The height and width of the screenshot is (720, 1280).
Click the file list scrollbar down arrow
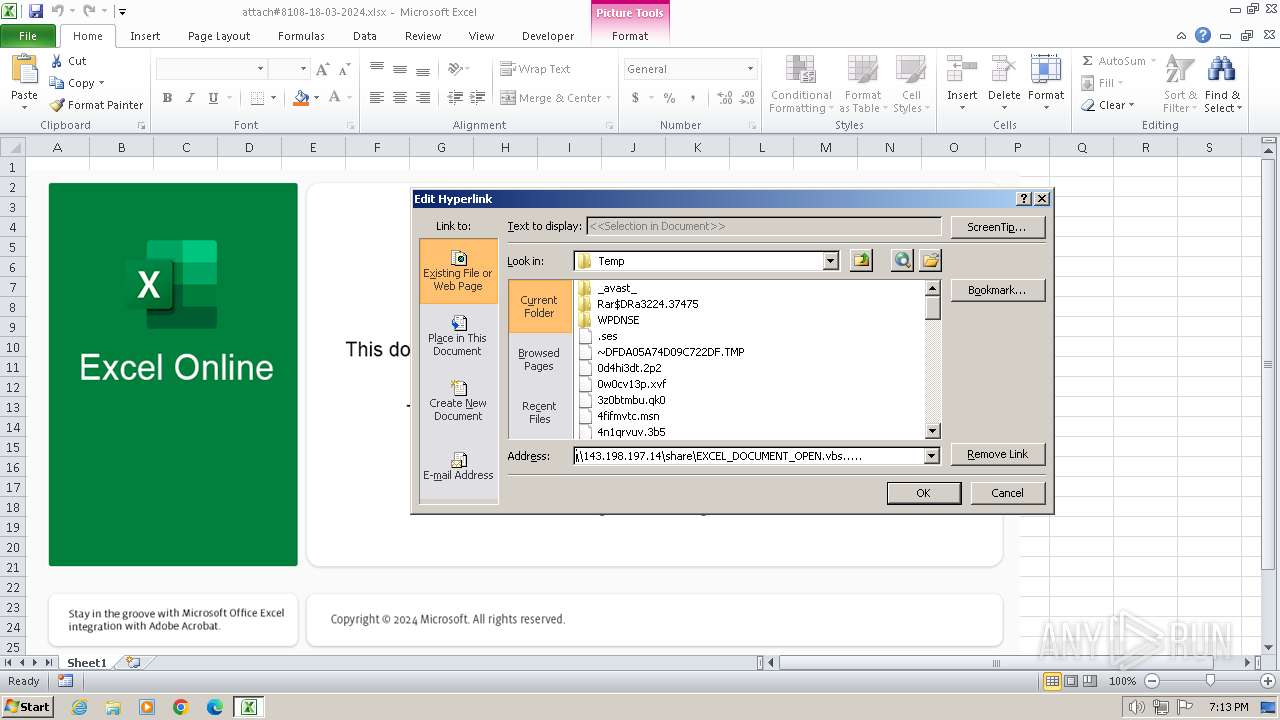click(x=933, y=431)
